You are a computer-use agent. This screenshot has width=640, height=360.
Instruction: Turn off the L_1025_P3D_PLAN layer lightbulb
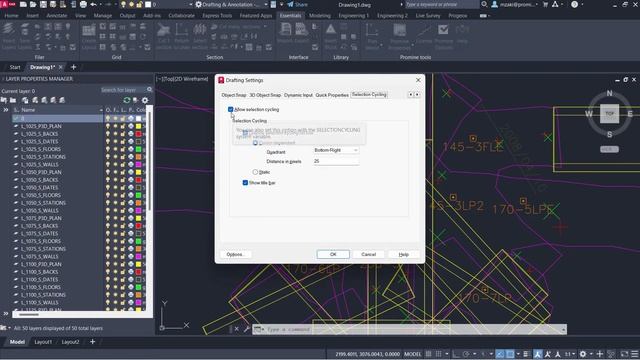[108, 126]
